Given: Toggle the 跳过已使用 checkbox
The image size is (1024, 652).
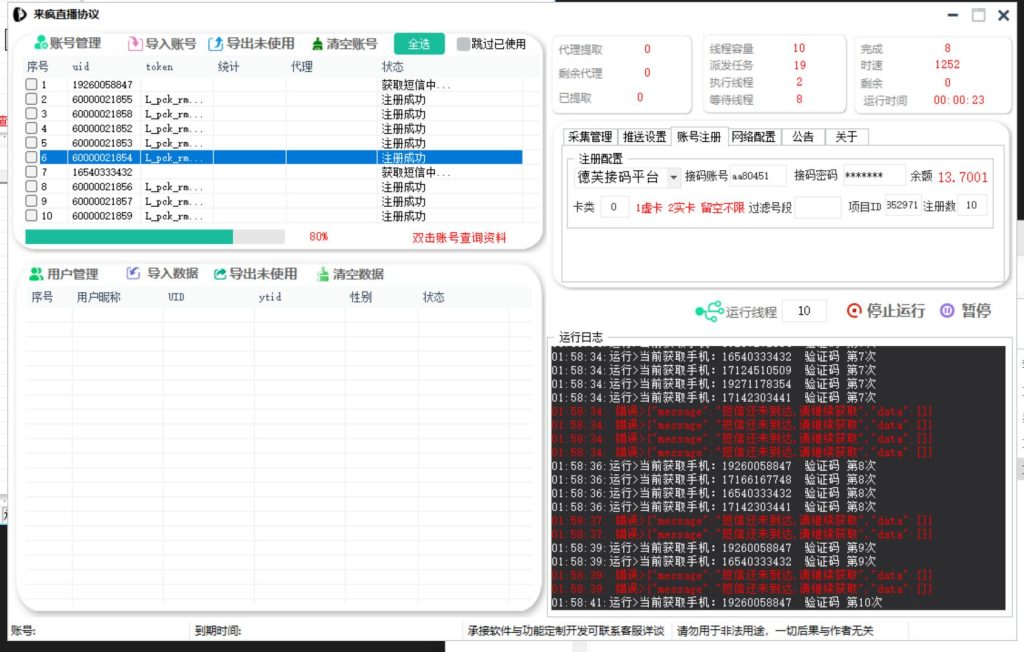Looking at the screenshot, I should point(463,44).
